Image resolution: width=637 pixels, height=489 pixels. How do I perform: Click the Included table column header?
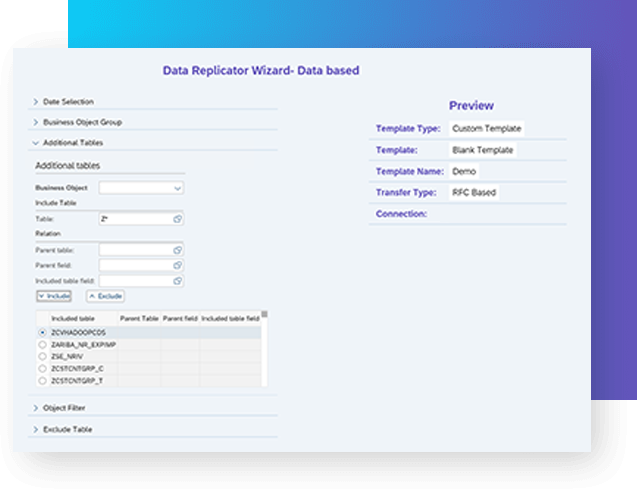click(x=84, y=318)
